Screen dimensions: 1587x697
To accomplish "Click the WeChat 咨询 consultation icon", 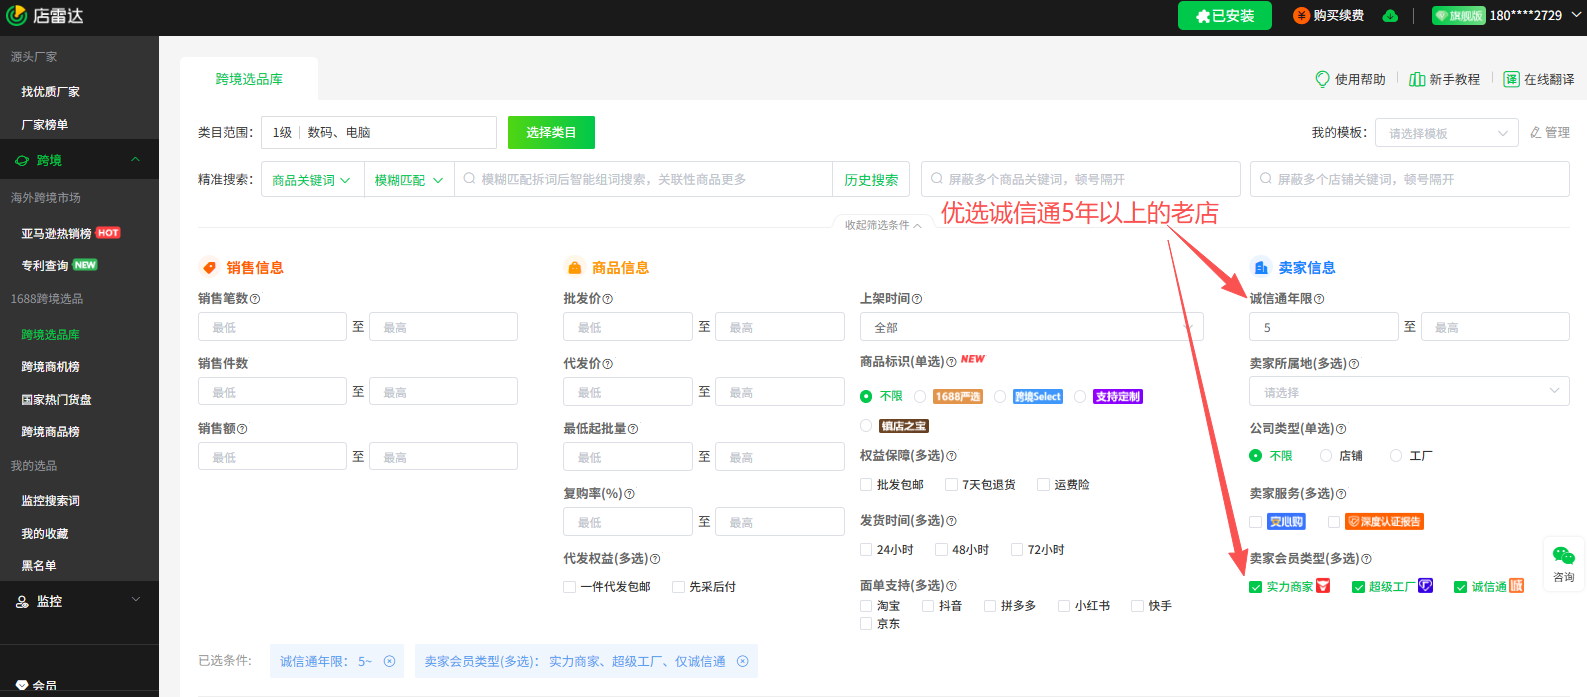I will [1563, 557].
